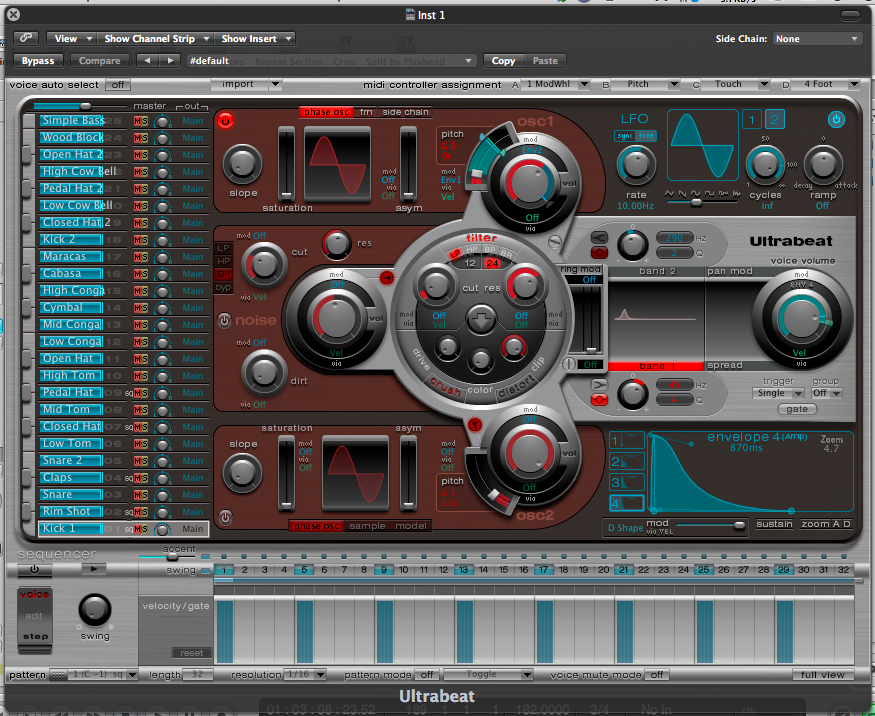Screen dimensions: 875x716
Task: Switch oscillator 1 to fm mode
Action: (366, 112)
